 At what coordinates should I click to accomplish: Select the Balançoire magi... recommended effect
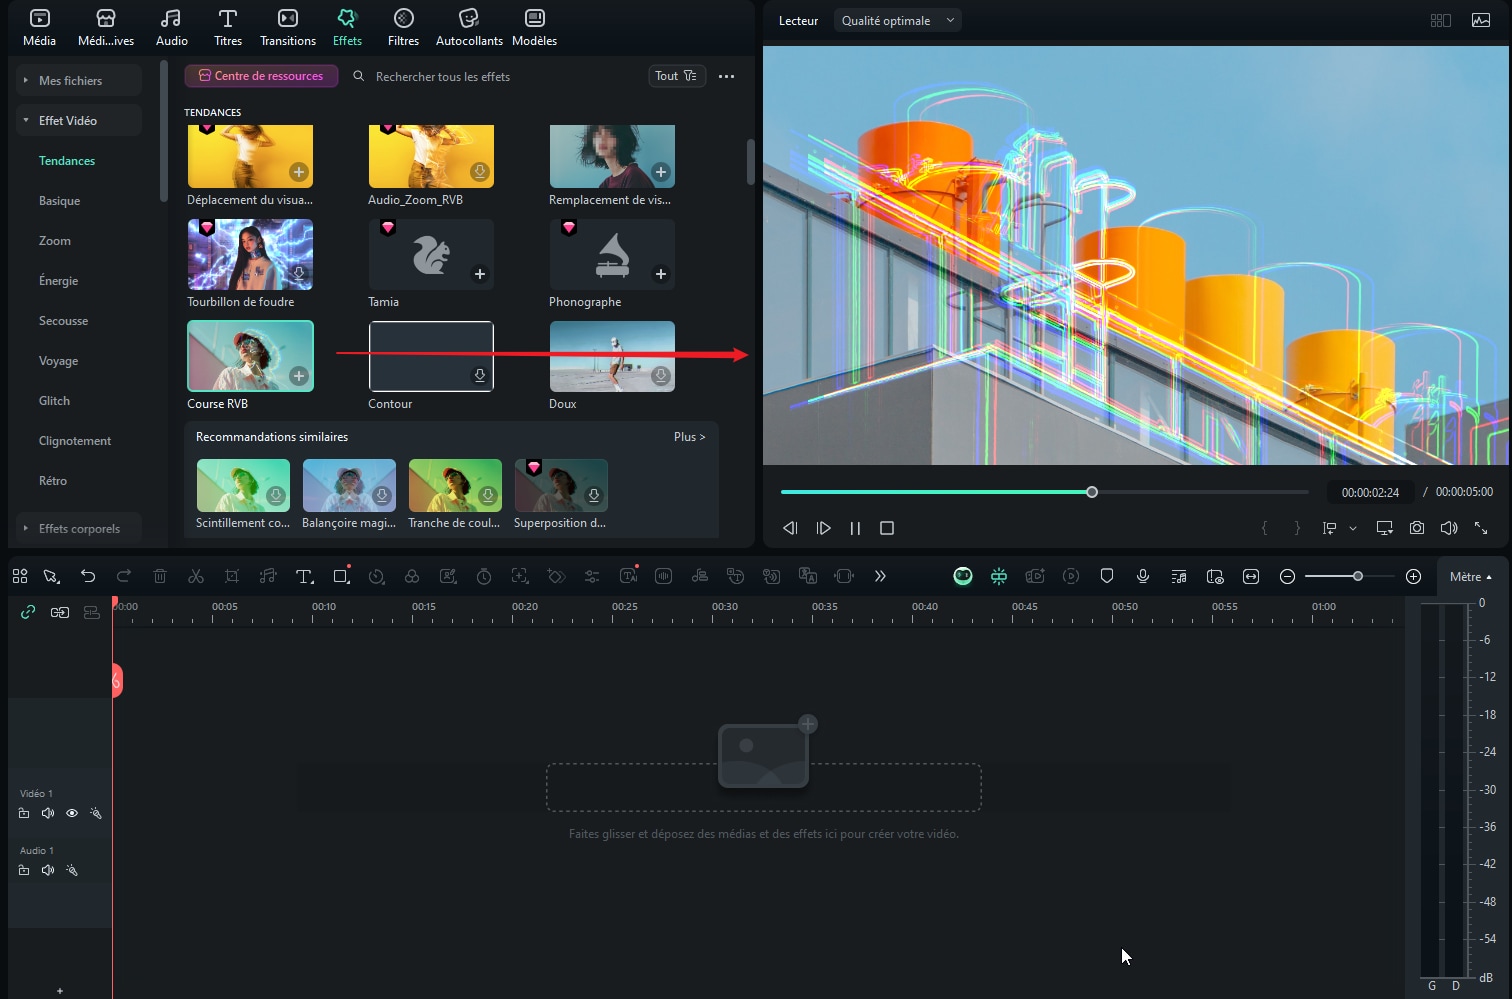tap(349, 485)
